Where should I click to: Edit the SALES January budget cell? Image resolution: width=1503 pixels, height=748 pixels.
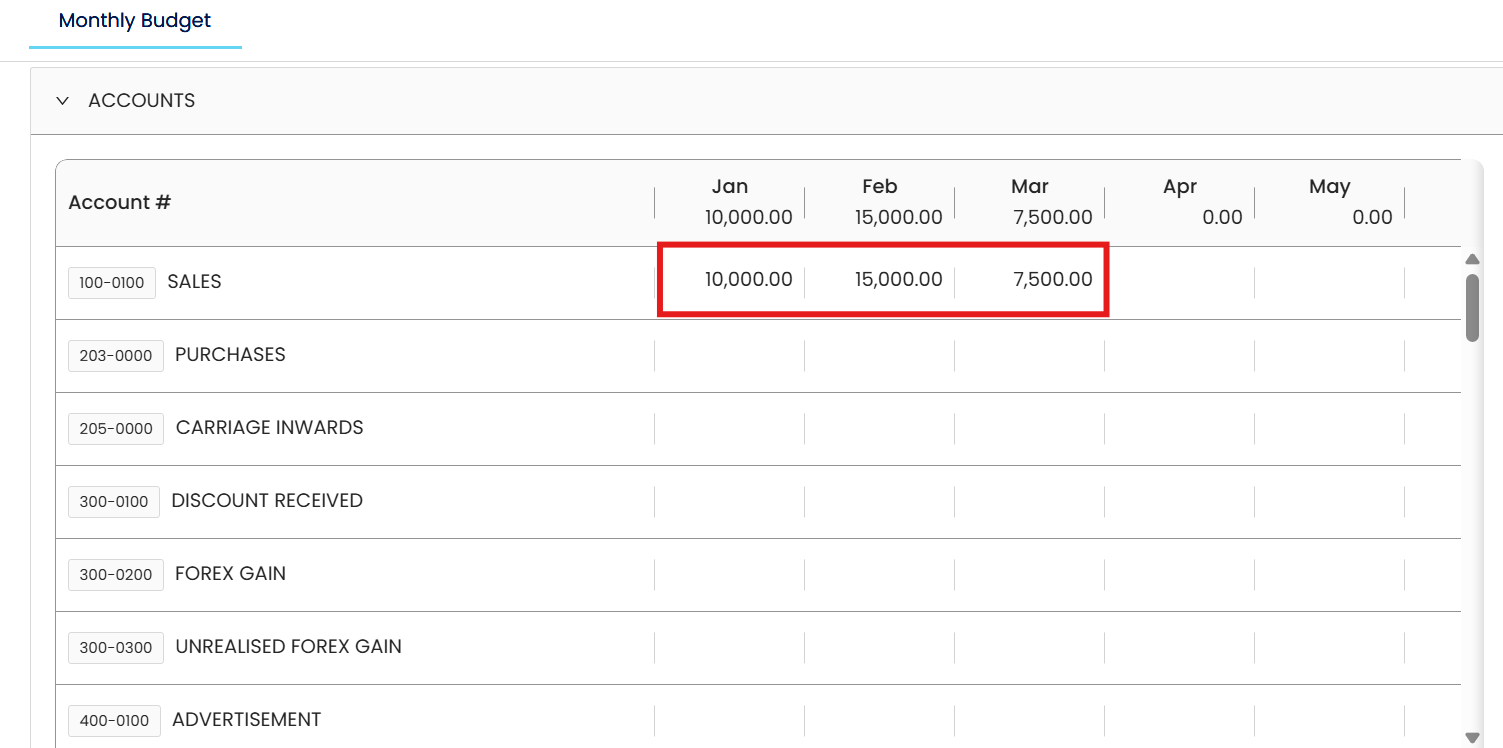[730, 281]
